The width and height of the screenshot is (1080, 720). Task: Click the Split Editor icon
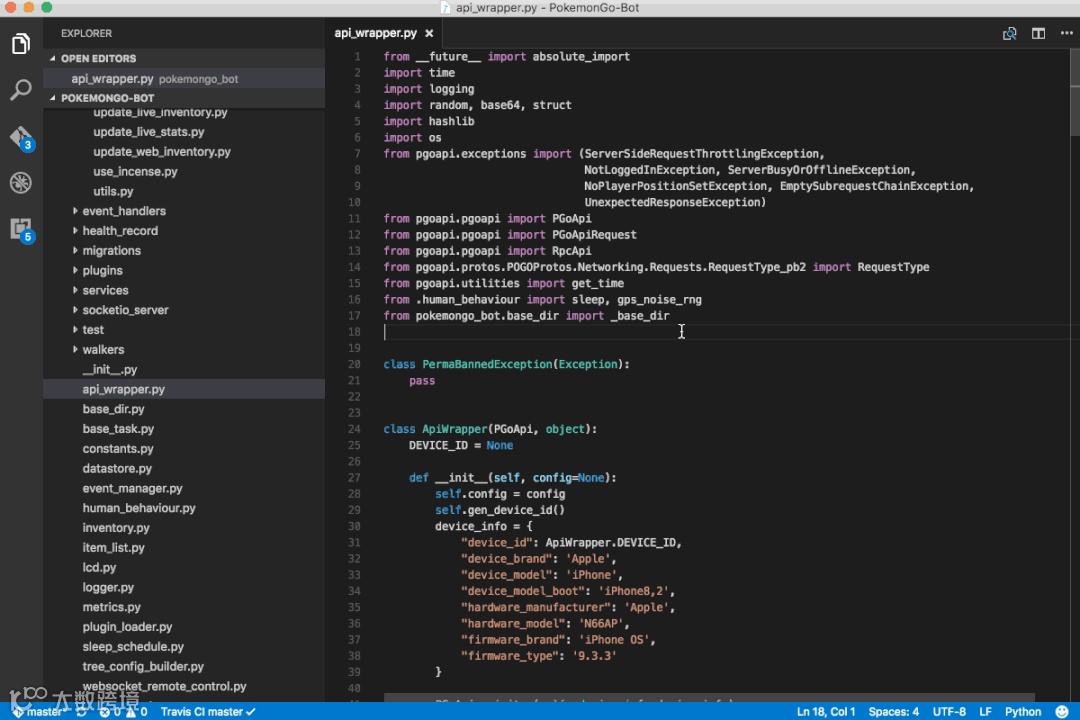click(x=1038, y=33)
